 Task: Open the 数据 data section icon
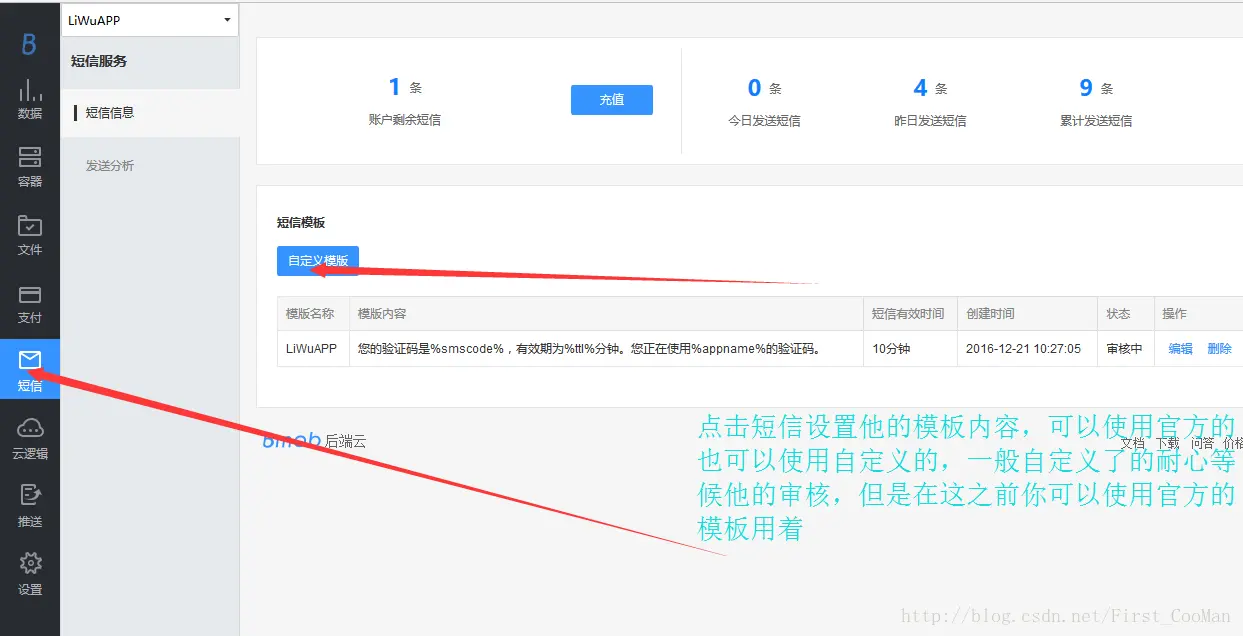[30, 99]
